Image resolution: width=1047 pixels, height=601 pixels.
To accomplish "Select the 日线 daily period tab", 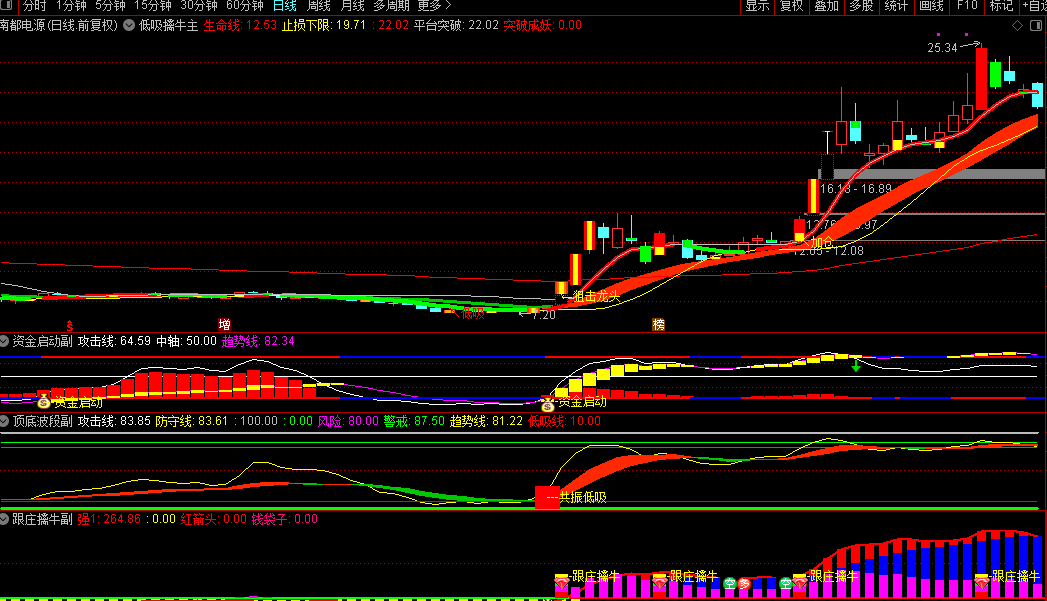I will [284, 6].
